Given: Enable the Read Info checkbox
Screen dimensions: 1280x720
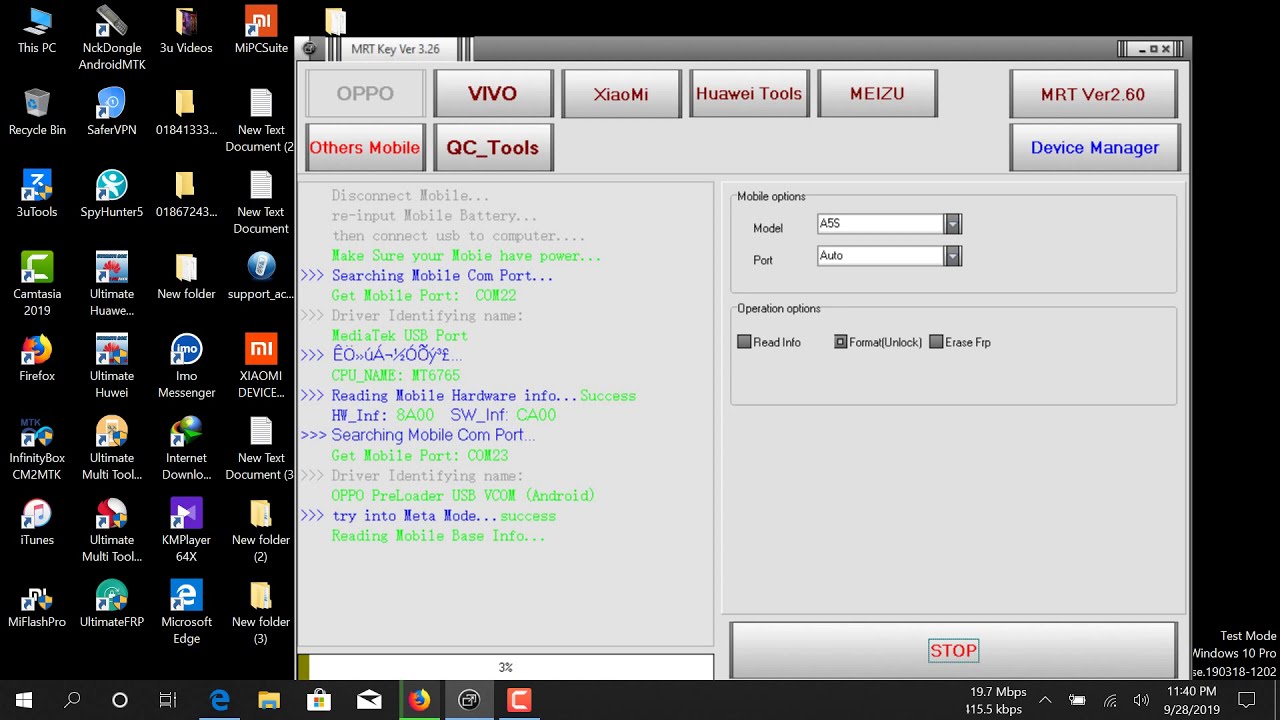Looking at the screenshot, I should [x=744, y=342].
